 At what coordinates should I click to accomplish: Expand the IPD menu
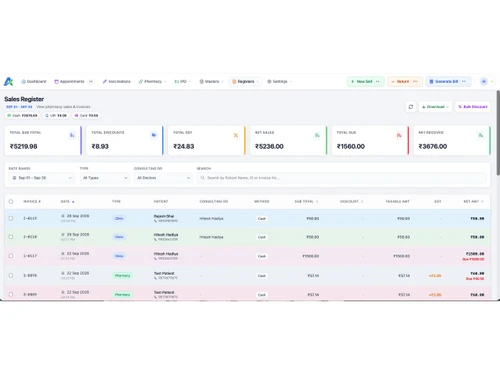tap(182, 81)
